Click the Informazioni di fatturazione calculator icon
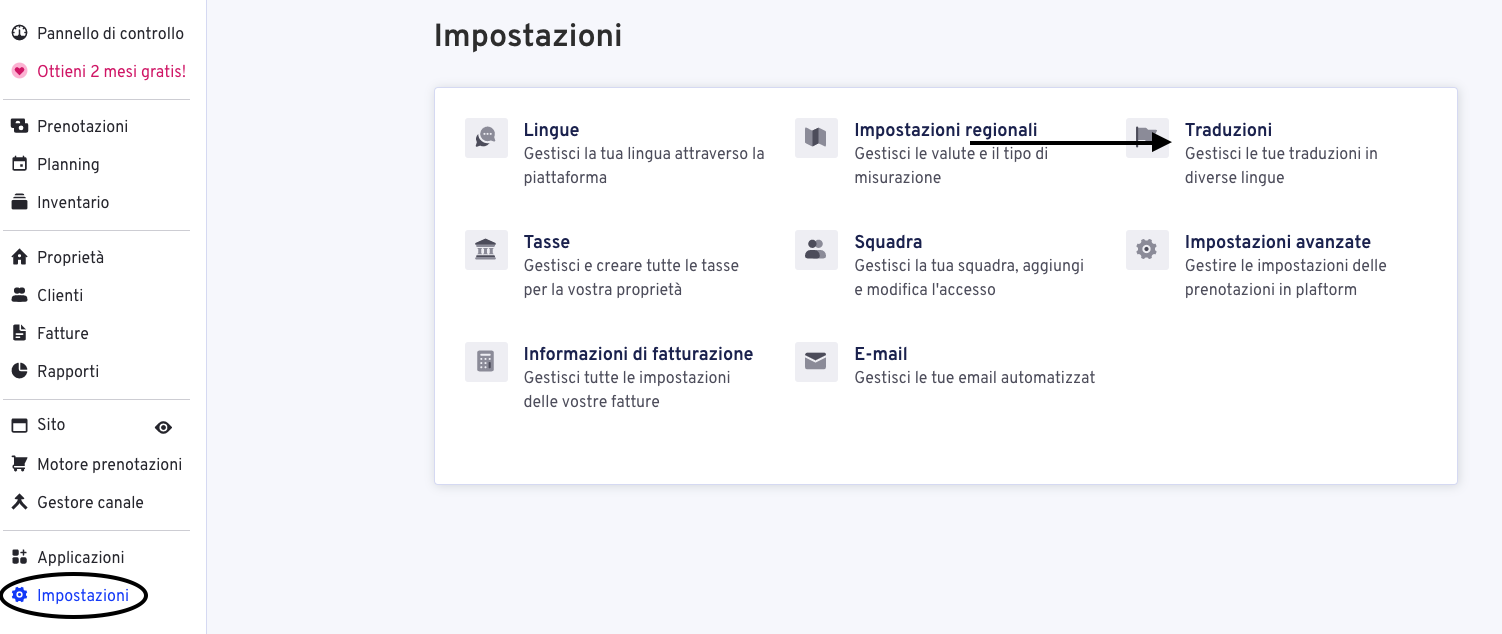Image resolution: width=1502 pixels, height=634 pixels. 486,362
